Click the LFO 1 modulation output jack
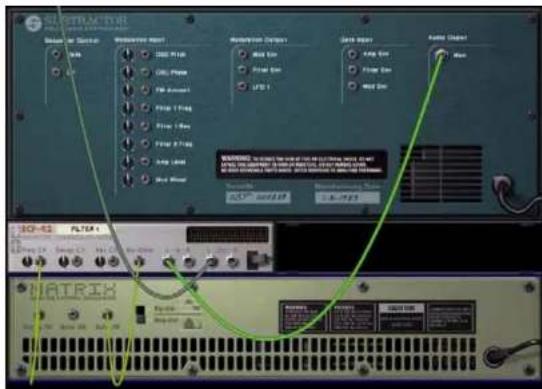 pyautogui.click(x=243, y=86)
